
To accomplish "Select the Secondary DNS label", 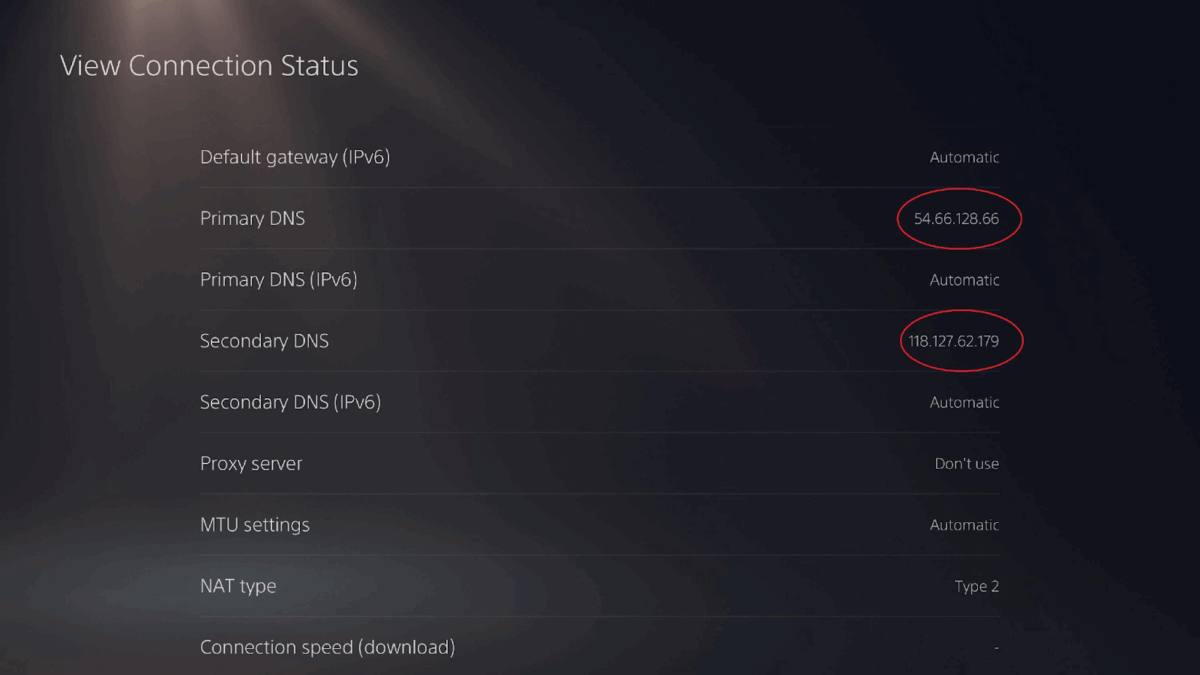I will [x=264, y=341].
